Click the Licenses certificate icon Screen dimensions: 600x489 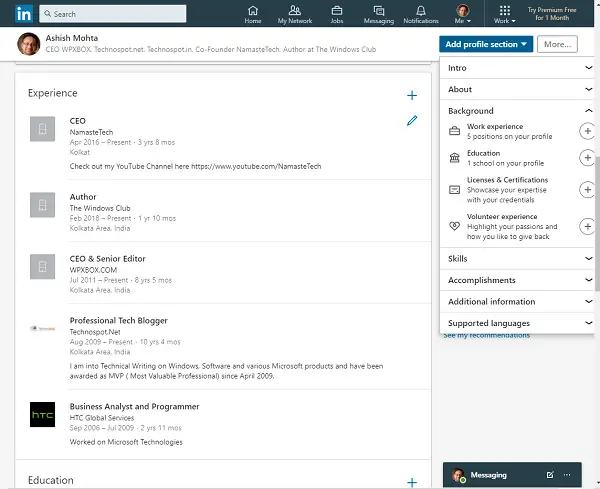(454, 189)
